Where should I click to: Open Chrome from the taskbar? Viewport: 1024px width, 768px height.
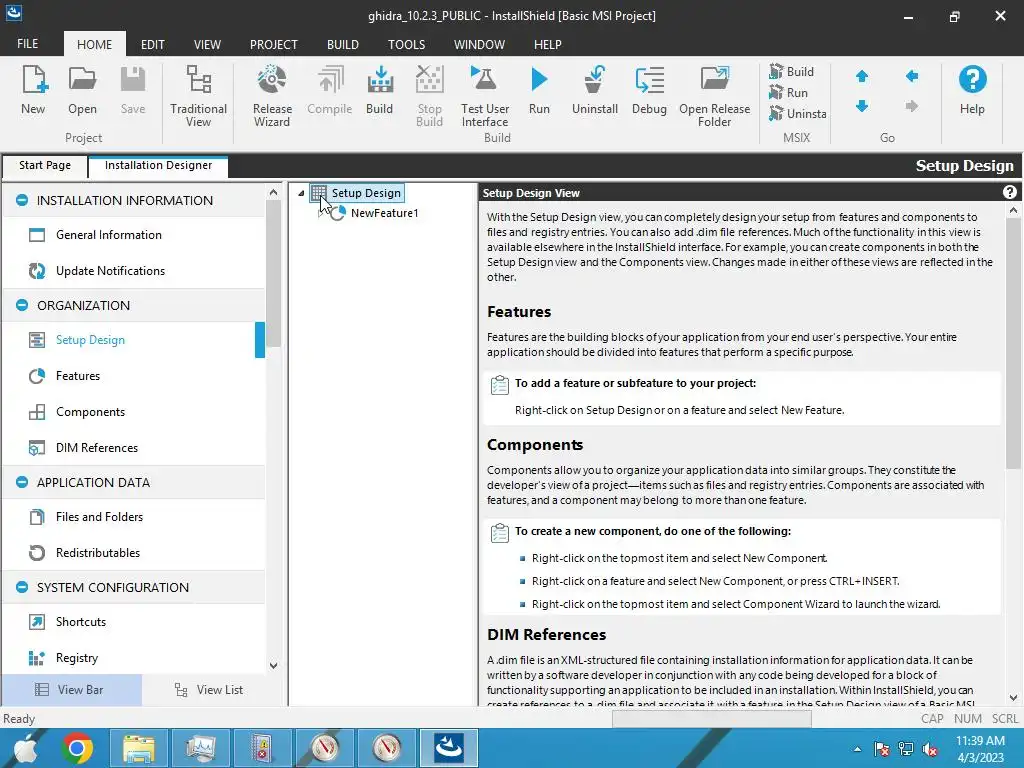[x=77, y=748]
